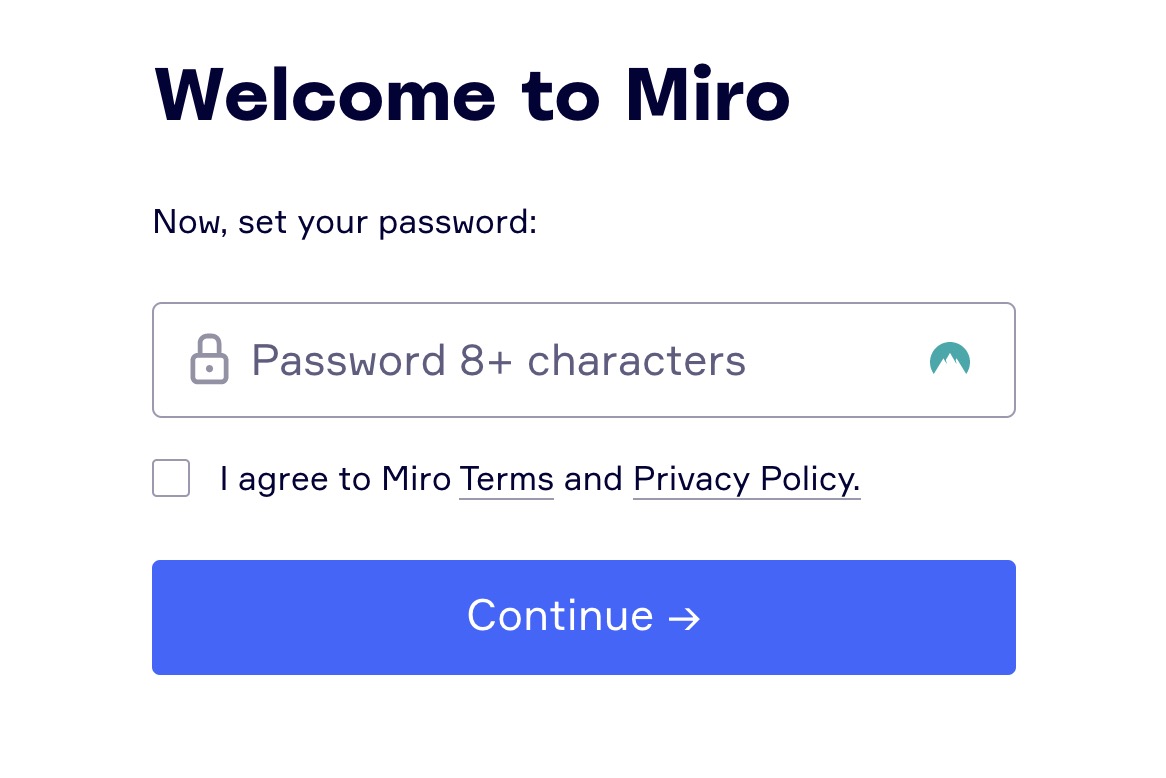Image resolution: width=1166 pixels, height=778 pixels.
Task: Click the arrow icon on Continue button
Action: [x=684, y=618]
